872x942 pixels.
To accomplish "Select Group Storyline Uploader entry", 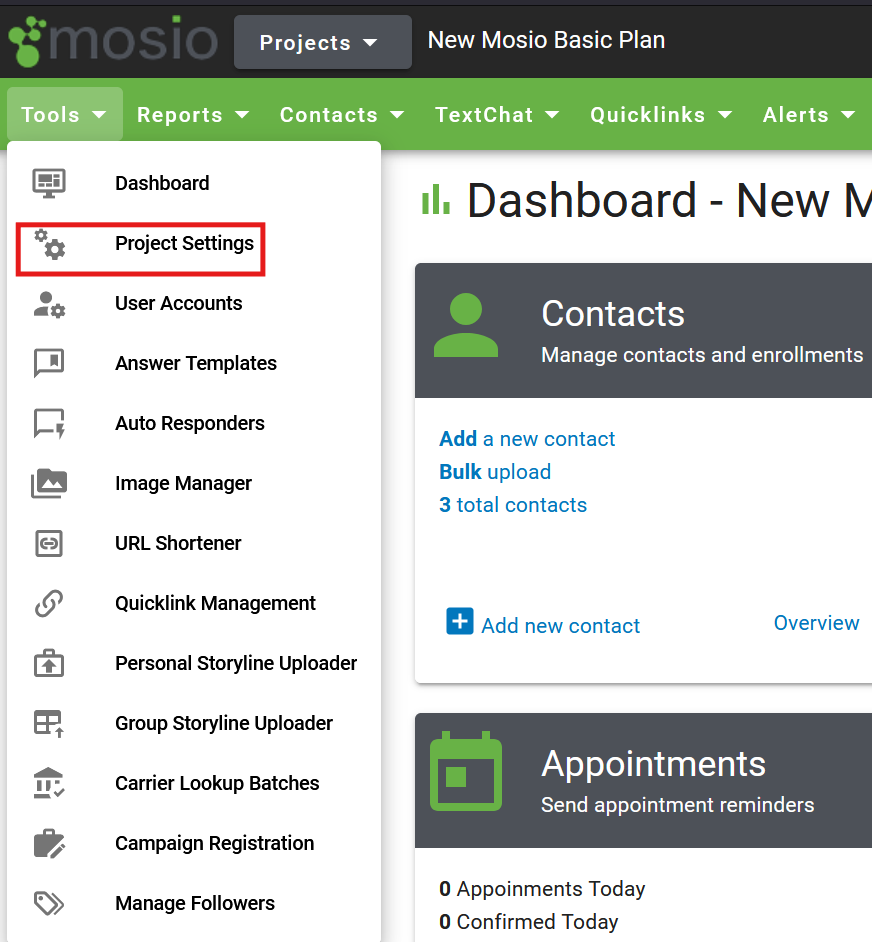I will pos(194,723).
